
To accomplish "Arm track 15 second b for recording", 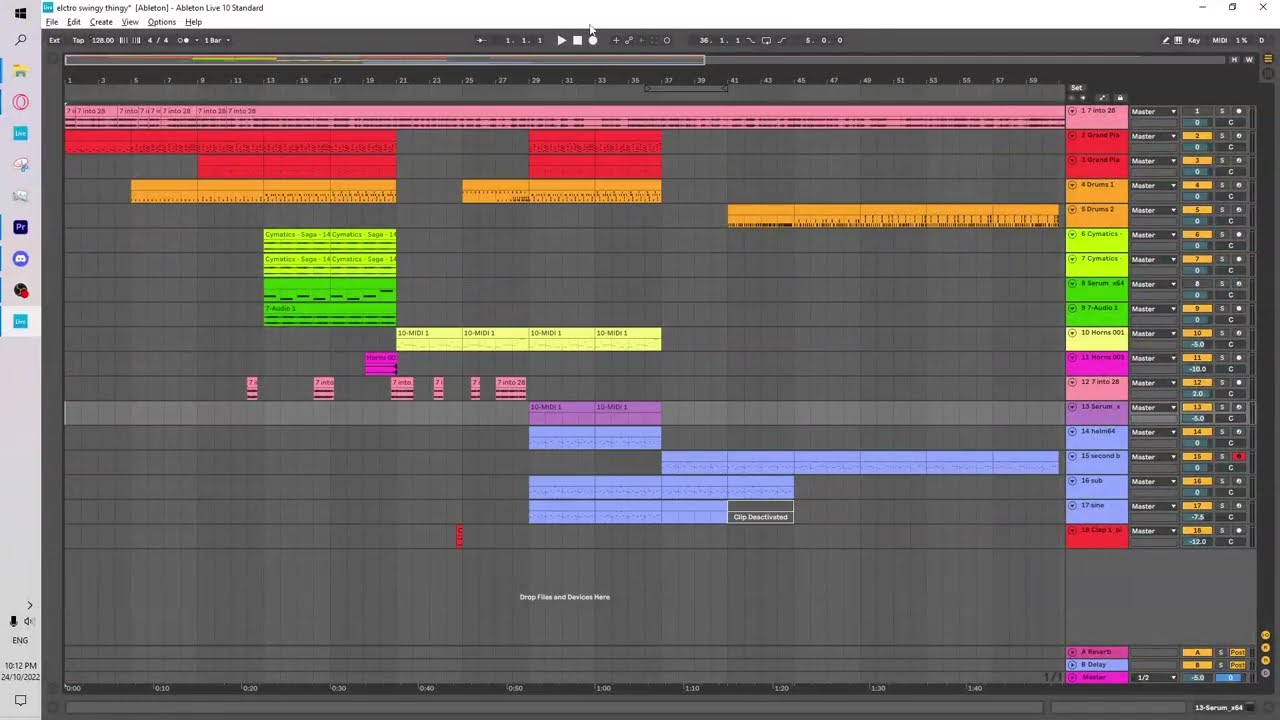I will 1238,456.
